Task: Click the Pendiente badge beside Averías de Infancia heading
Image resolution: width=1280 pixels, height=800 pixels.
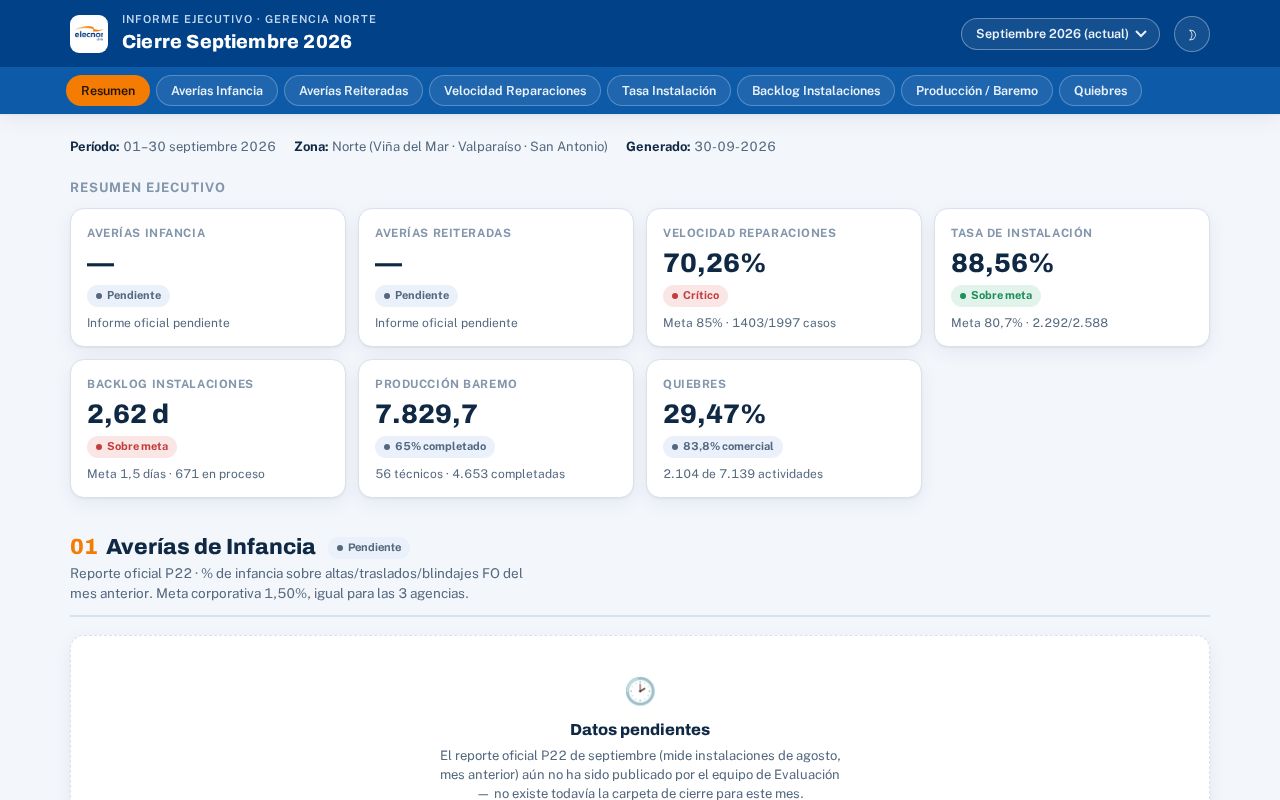Action: pyautogui.click(x=369, y=548)
